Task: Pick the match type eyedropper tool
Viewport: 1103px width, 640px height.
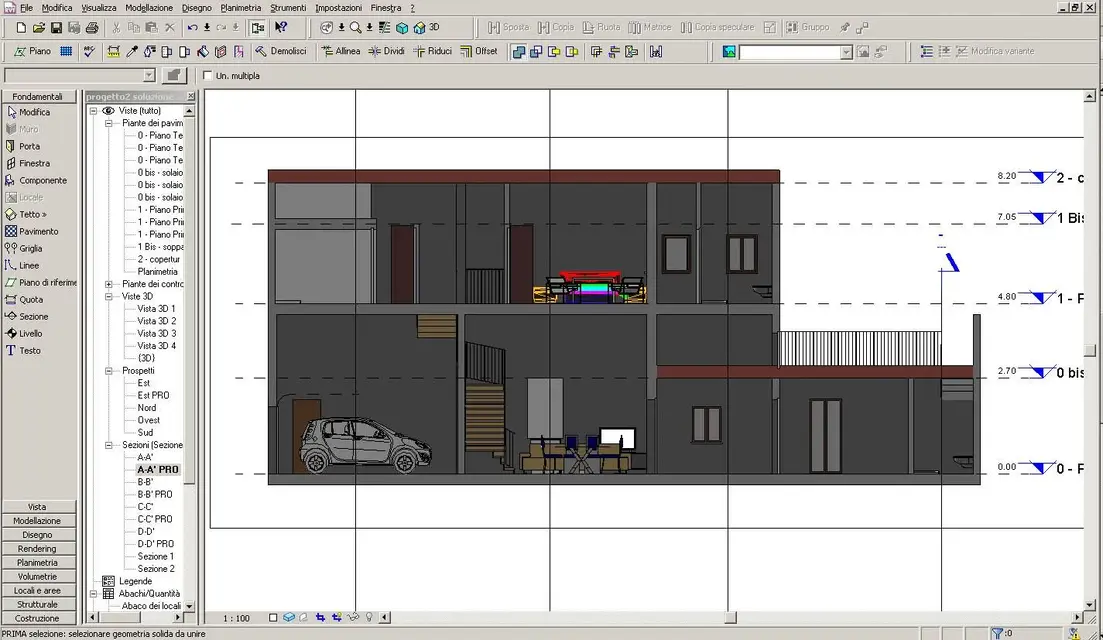Action: click(x=132, y=51)
